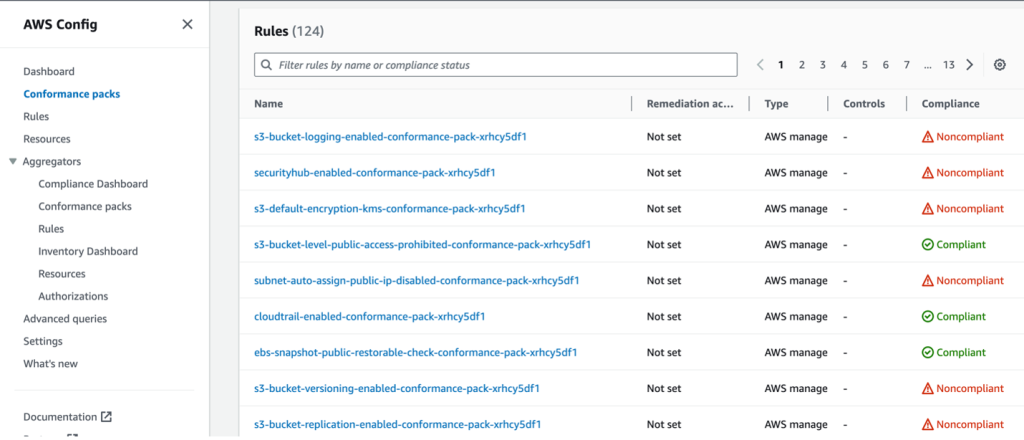1024x440 pixels.
Task: Go to next page of rules
Action: coord(970,65)
